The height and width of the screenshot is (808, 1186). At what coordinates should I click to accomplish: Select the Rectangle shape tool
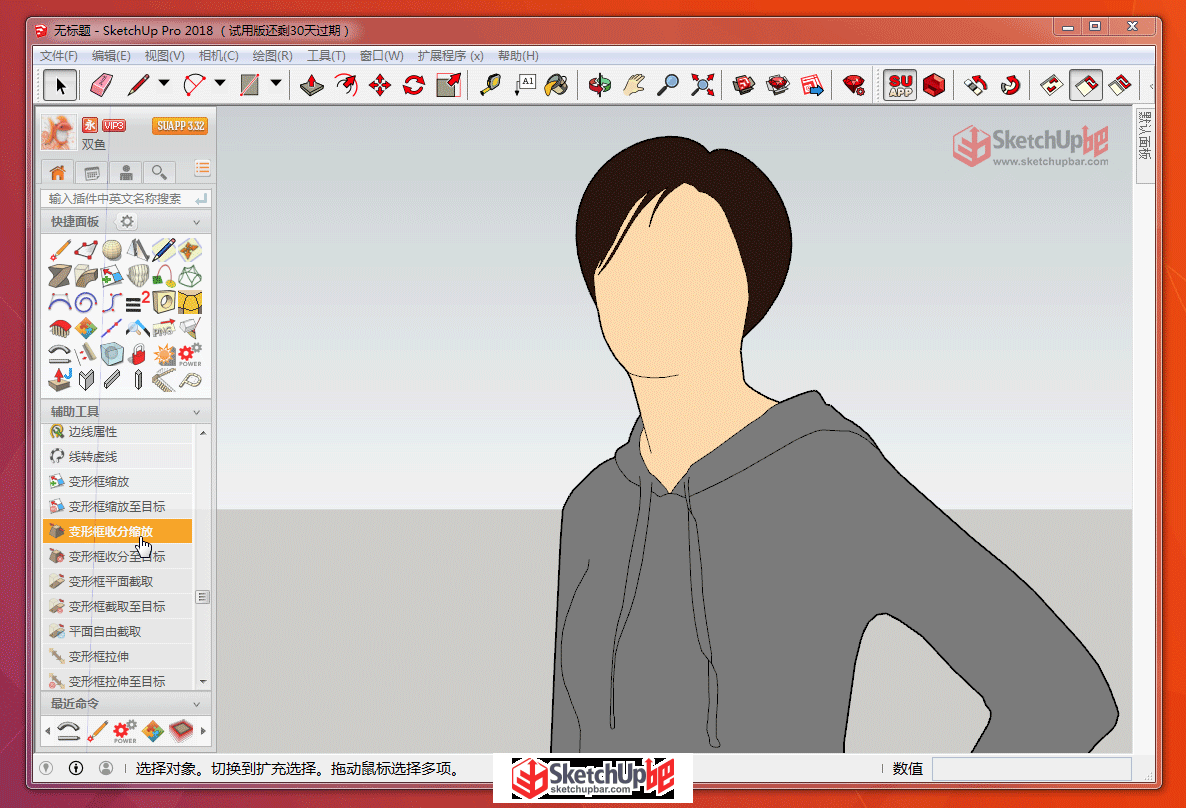pyautogui.click(x=250, y=85)
